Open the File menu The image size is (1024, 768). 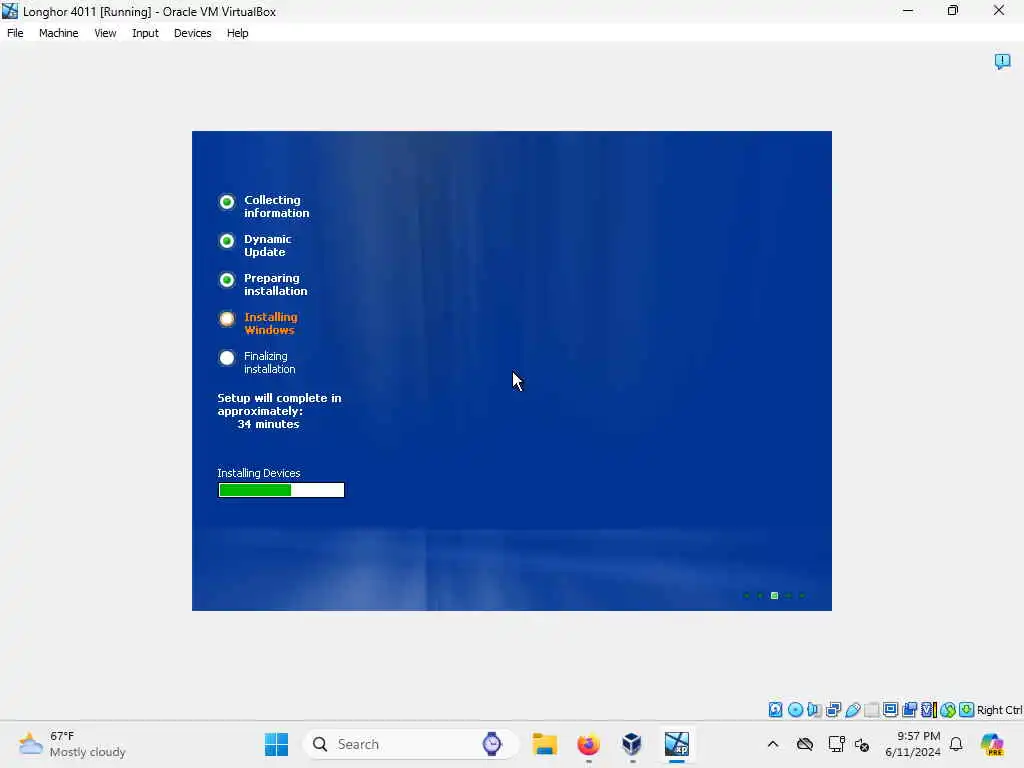[15, 33]
